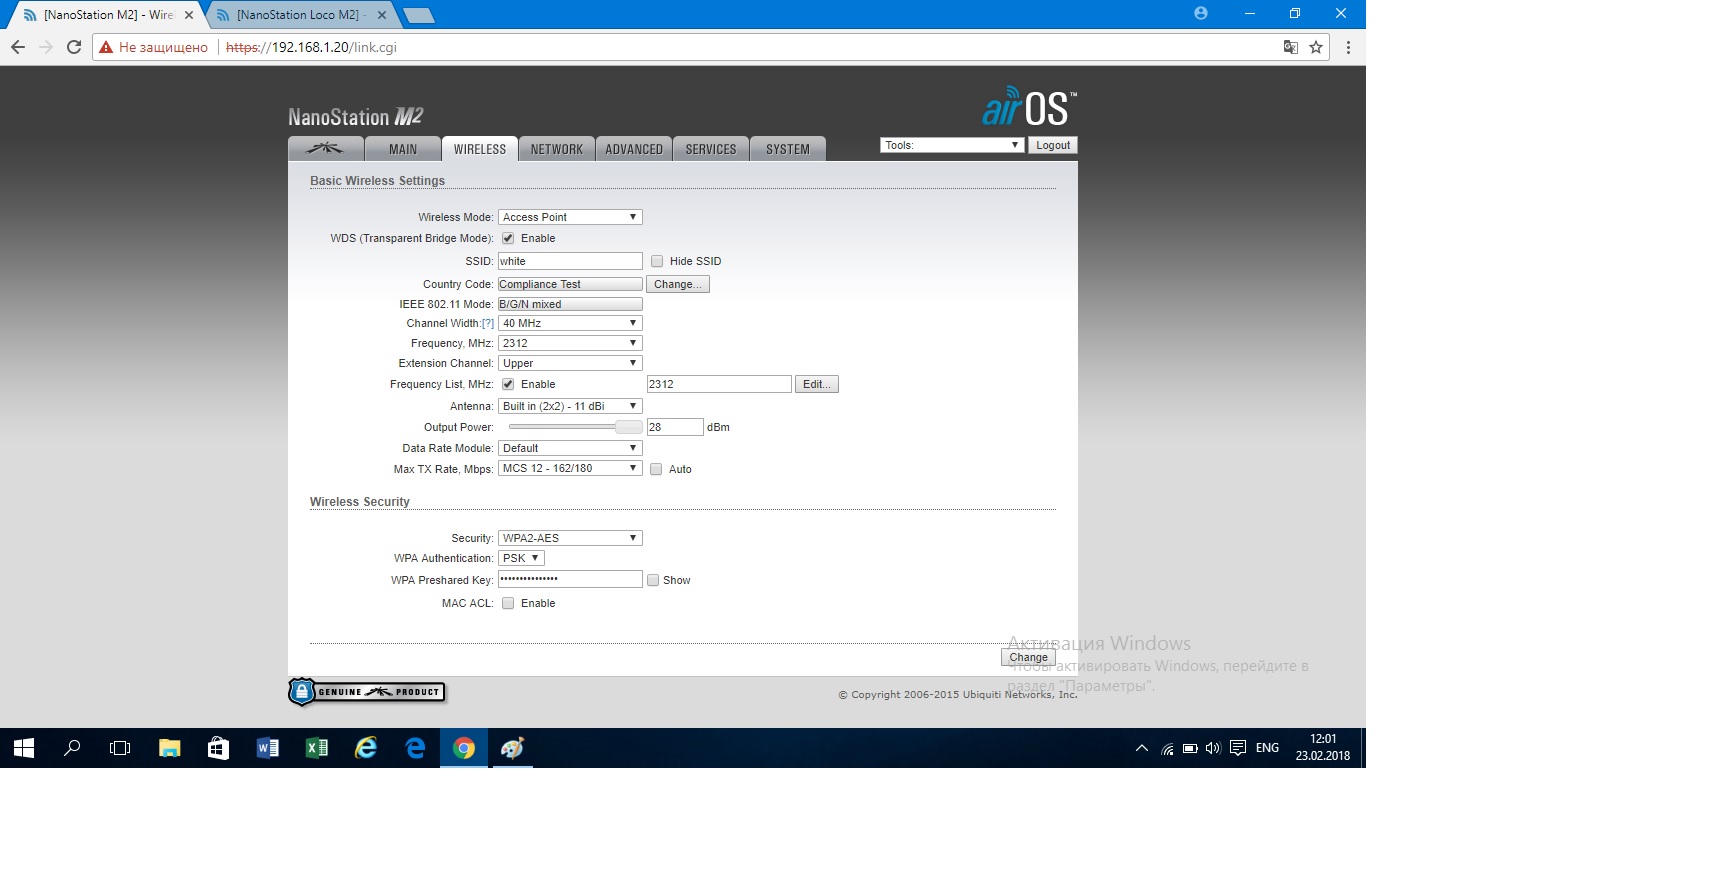Open Max TX Rate dropdown
Screen dimensions: 1720x876
[x=570, y=468]
